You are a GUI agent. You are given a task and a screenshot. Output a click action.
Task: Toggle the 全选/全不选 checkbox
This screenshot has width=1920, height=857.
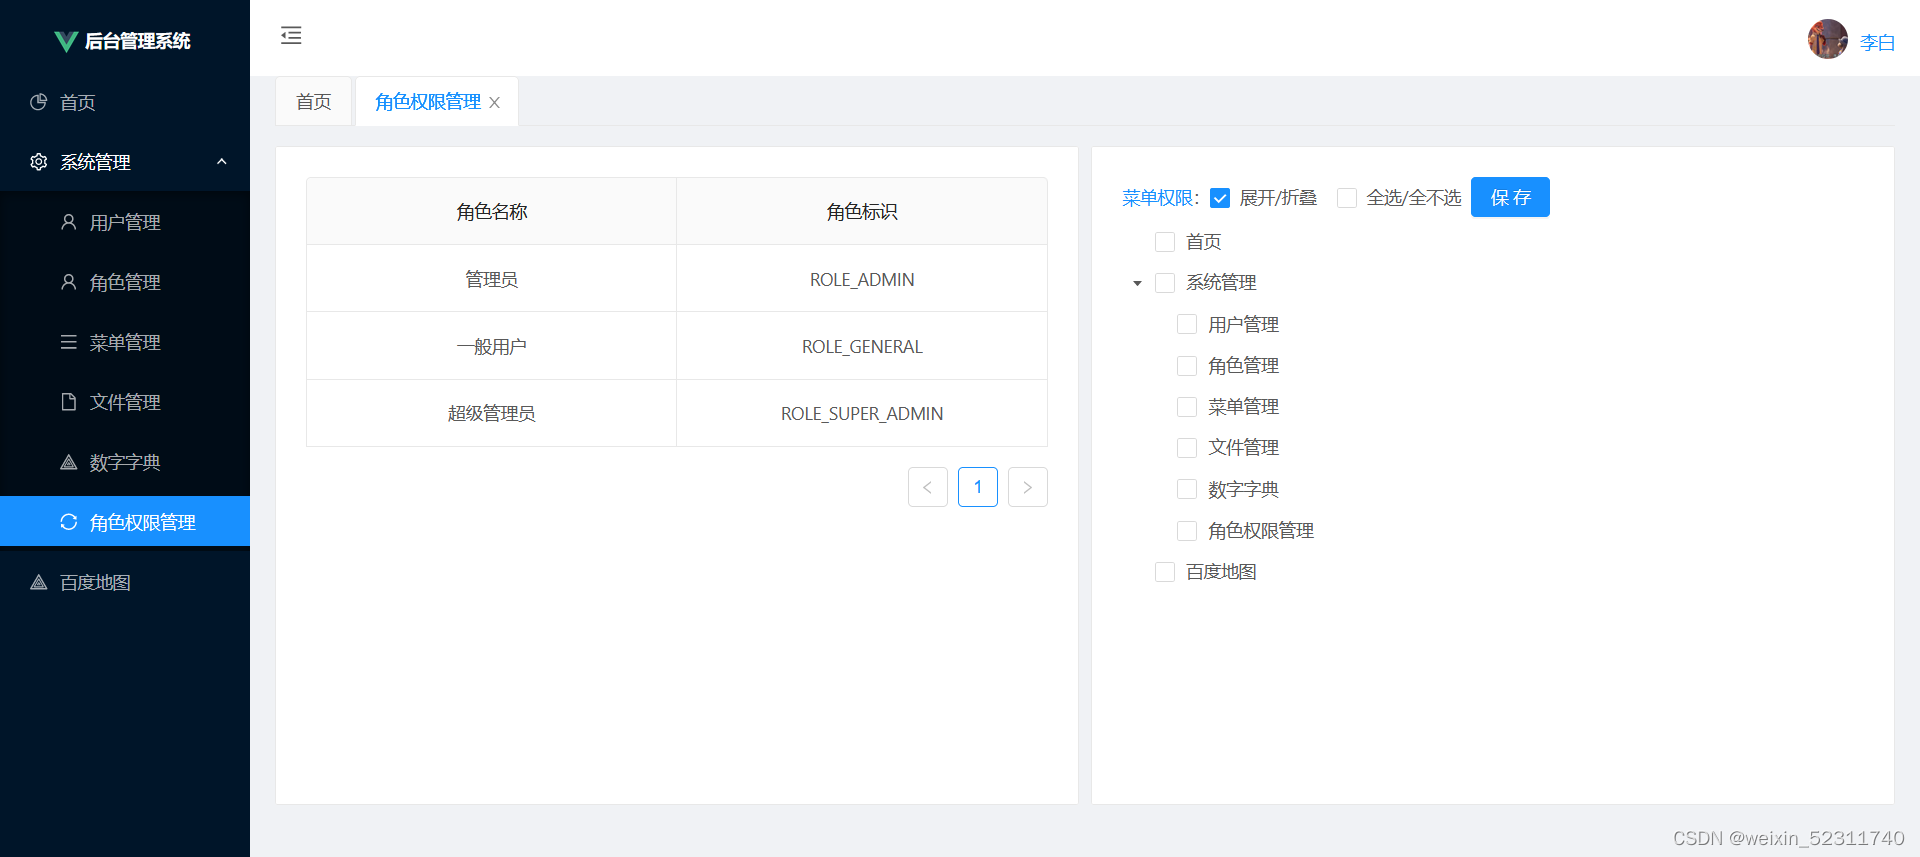pos(1347,198)
